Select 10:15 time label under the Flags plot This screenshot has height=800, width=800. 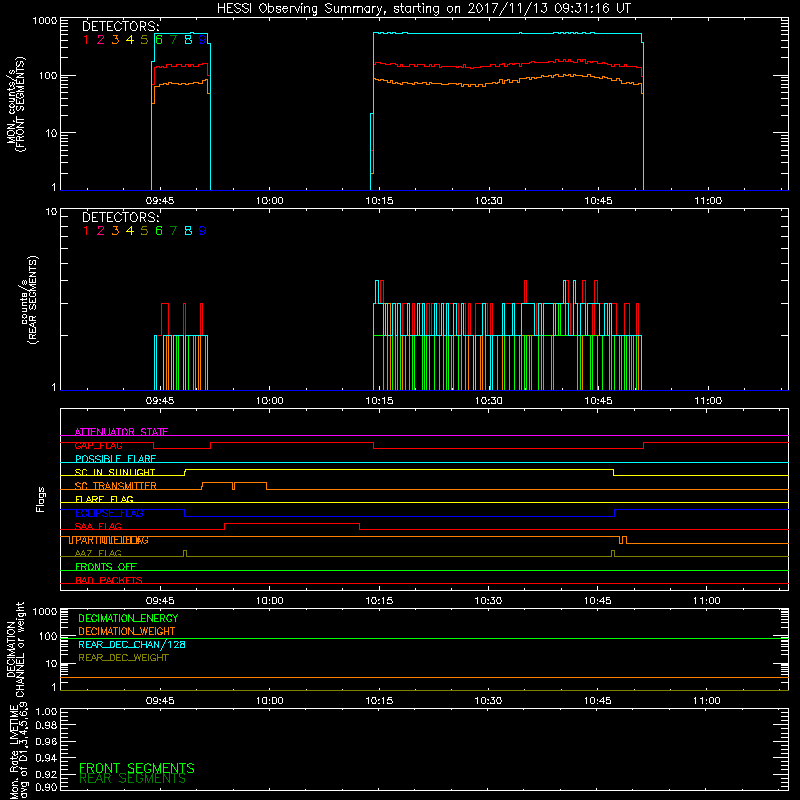(x=379, y=601)
